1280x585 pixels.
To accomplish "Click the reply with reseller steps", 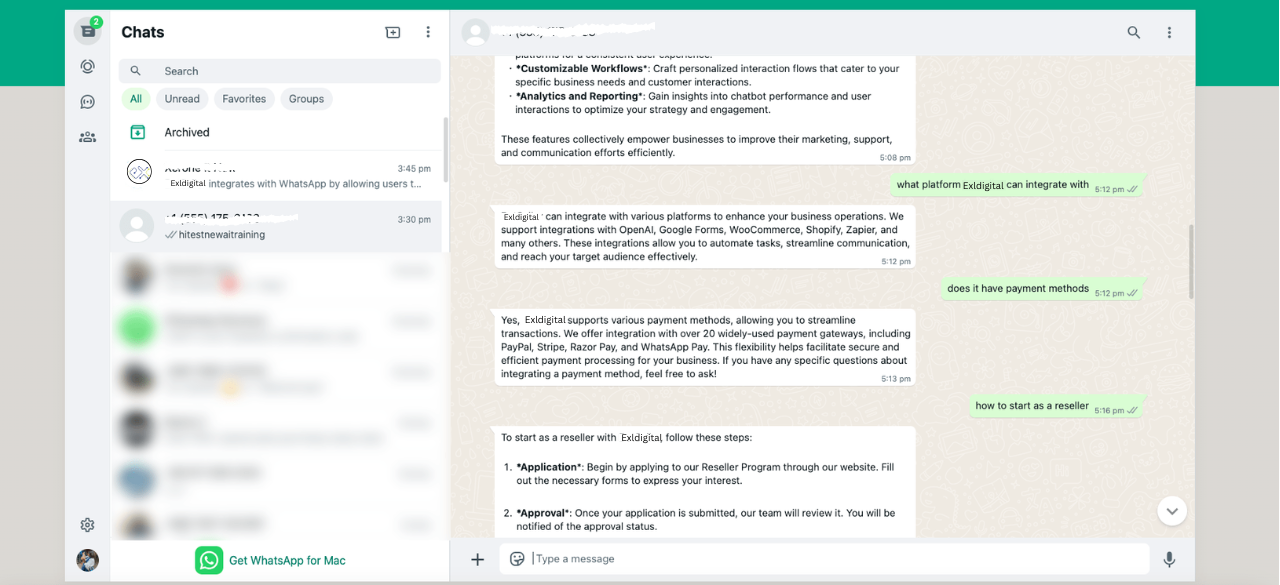I will (x=704, y=482).
